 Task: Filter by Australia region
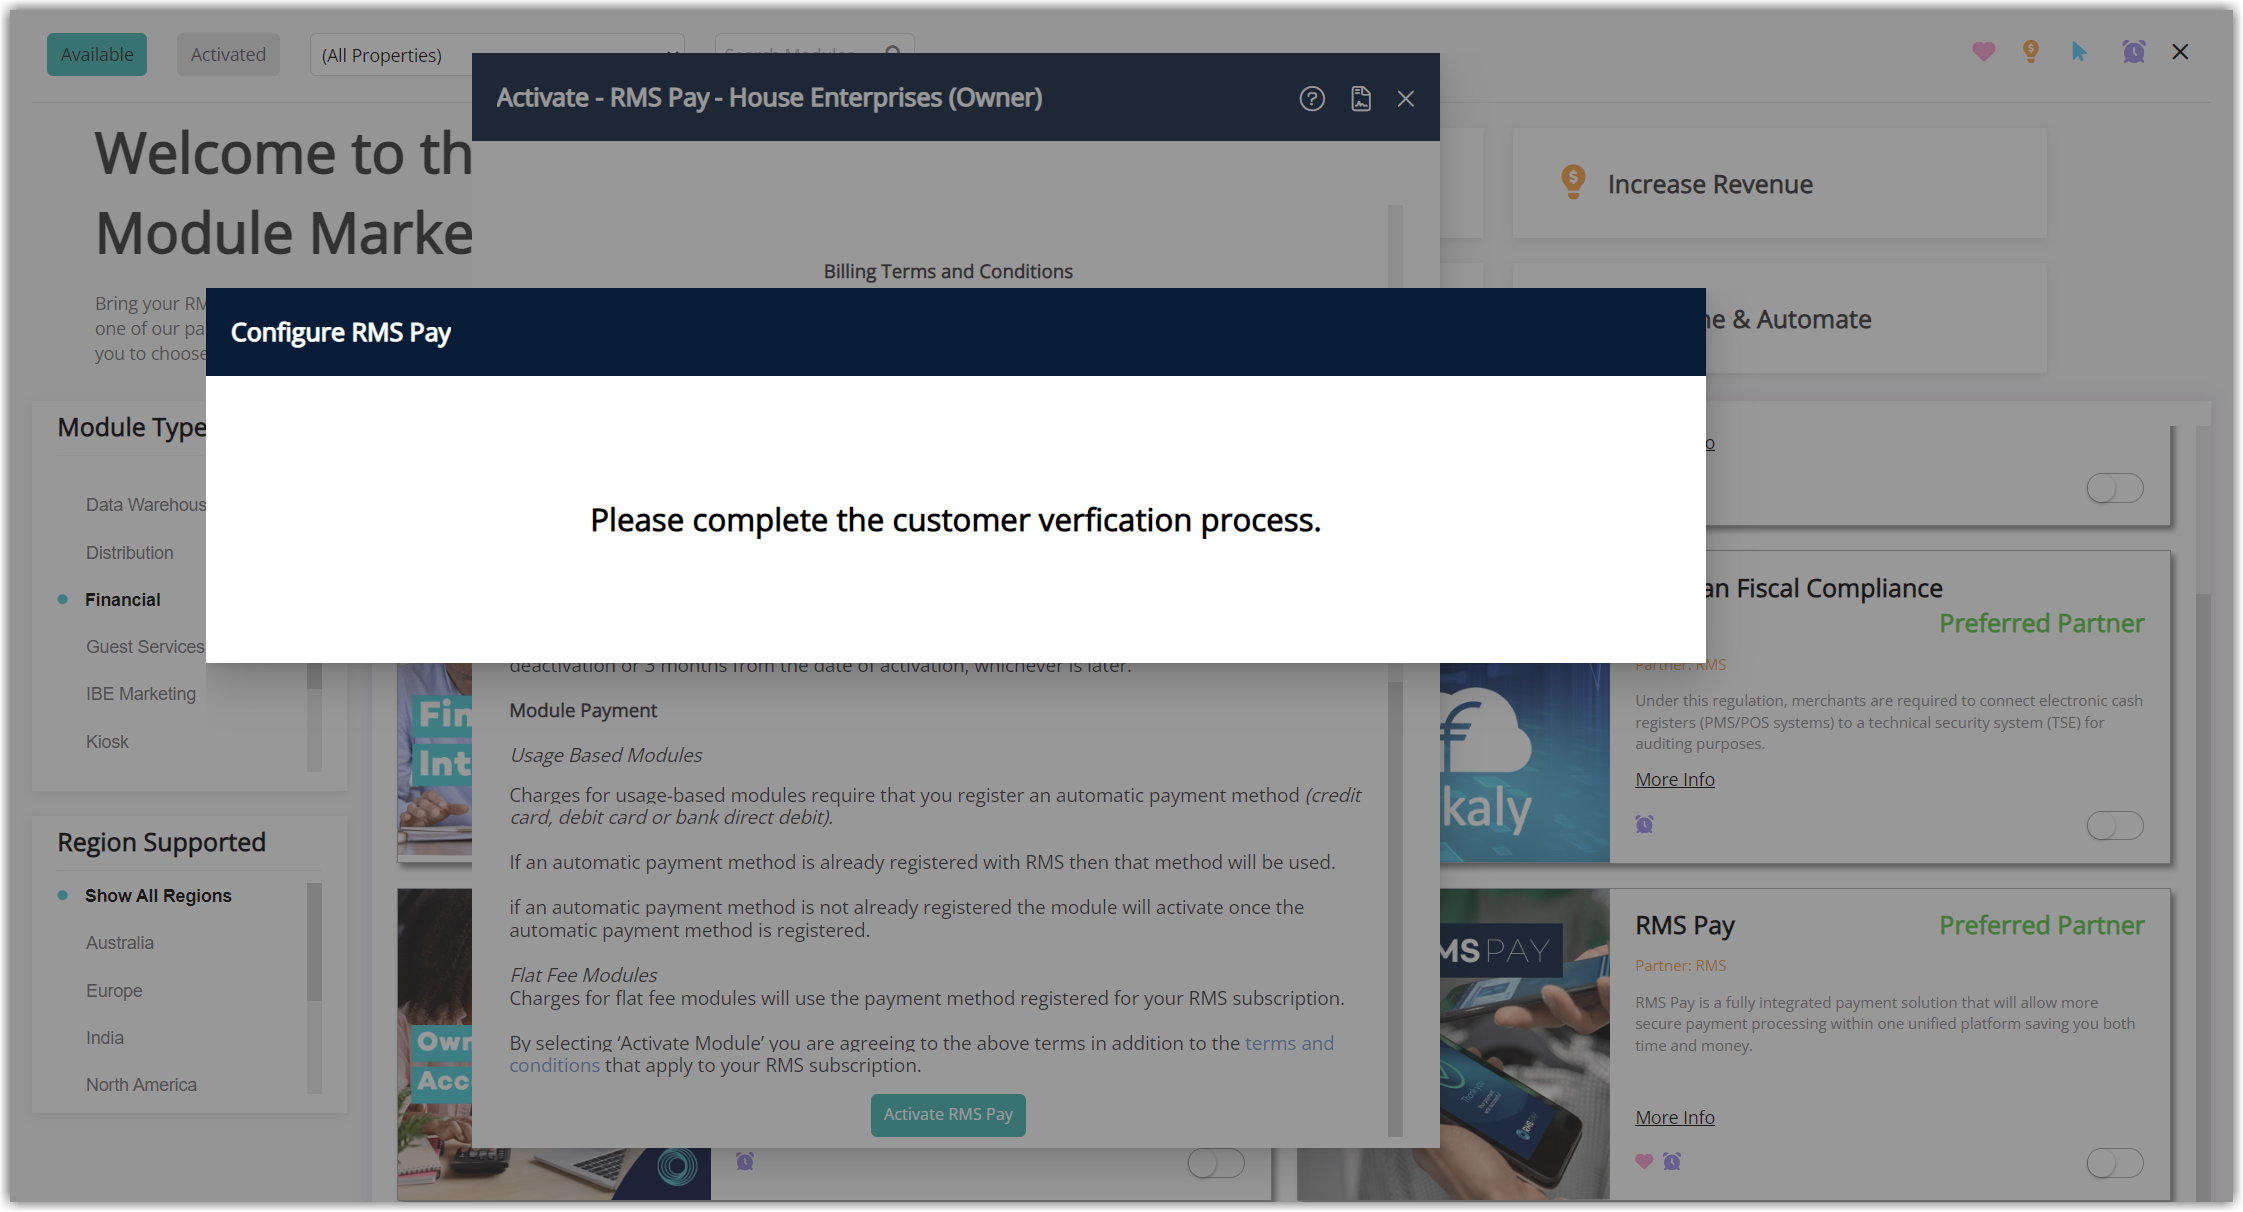pos(120,943)
